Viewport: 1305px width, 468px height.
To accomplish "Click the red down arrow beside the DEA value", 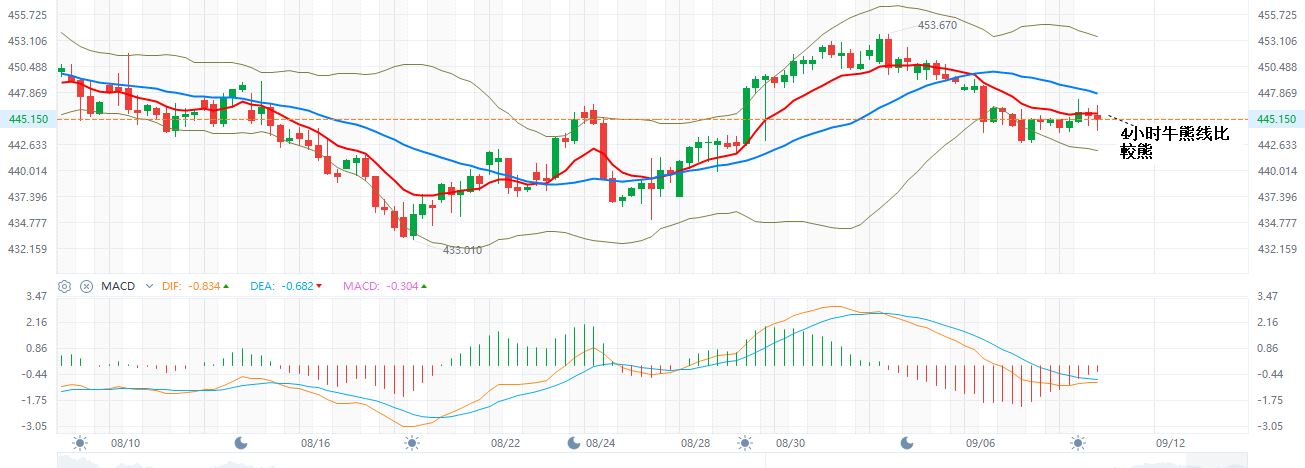I will coord(319,286).
